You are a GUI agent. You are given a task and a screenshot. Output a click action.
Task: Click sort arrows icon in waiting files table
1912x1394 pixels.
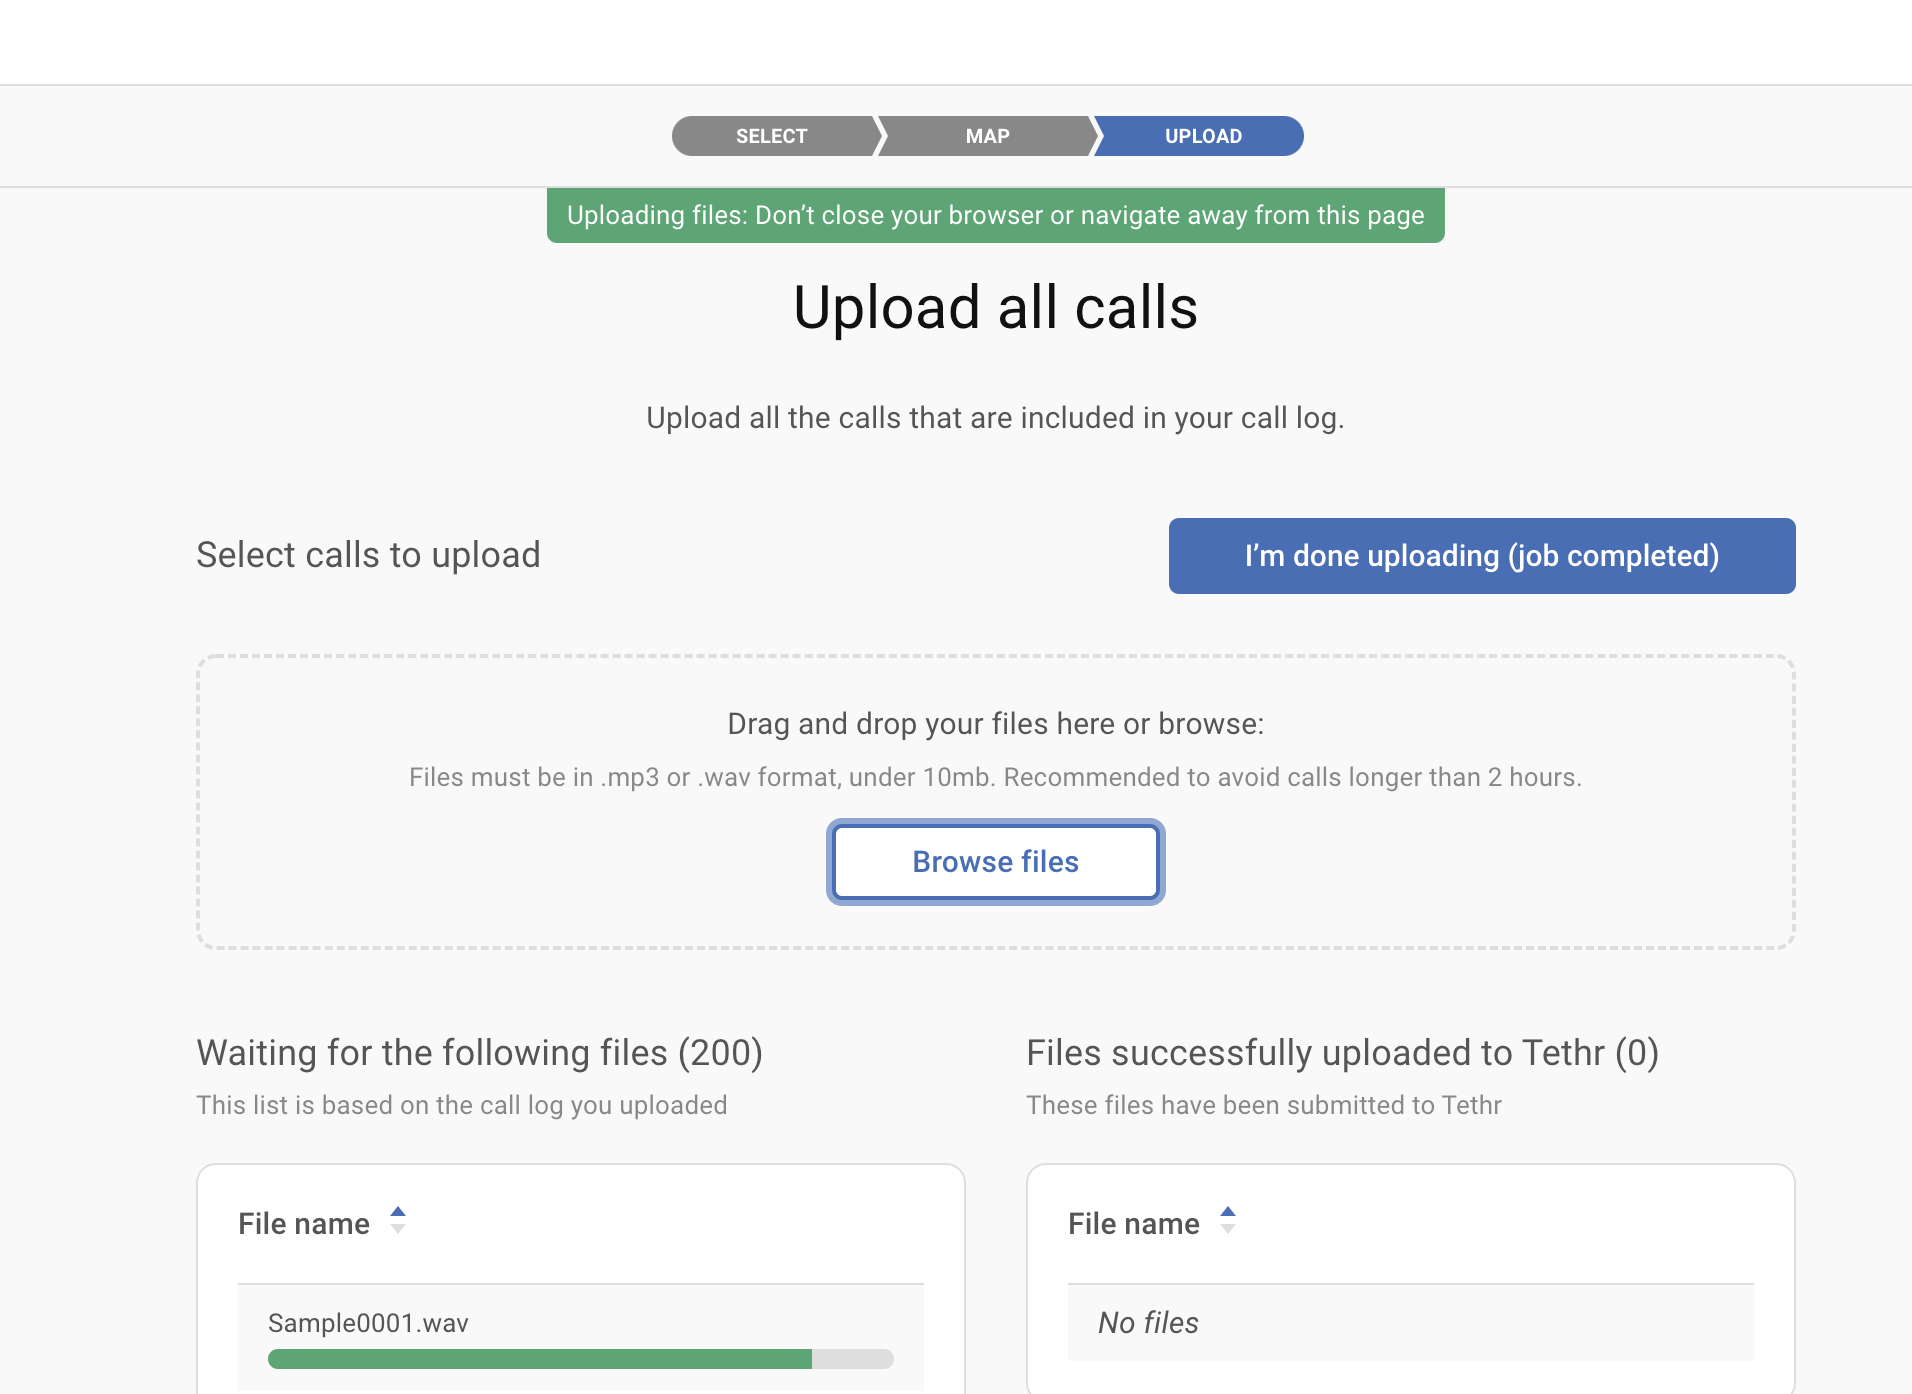(398, 1221)
